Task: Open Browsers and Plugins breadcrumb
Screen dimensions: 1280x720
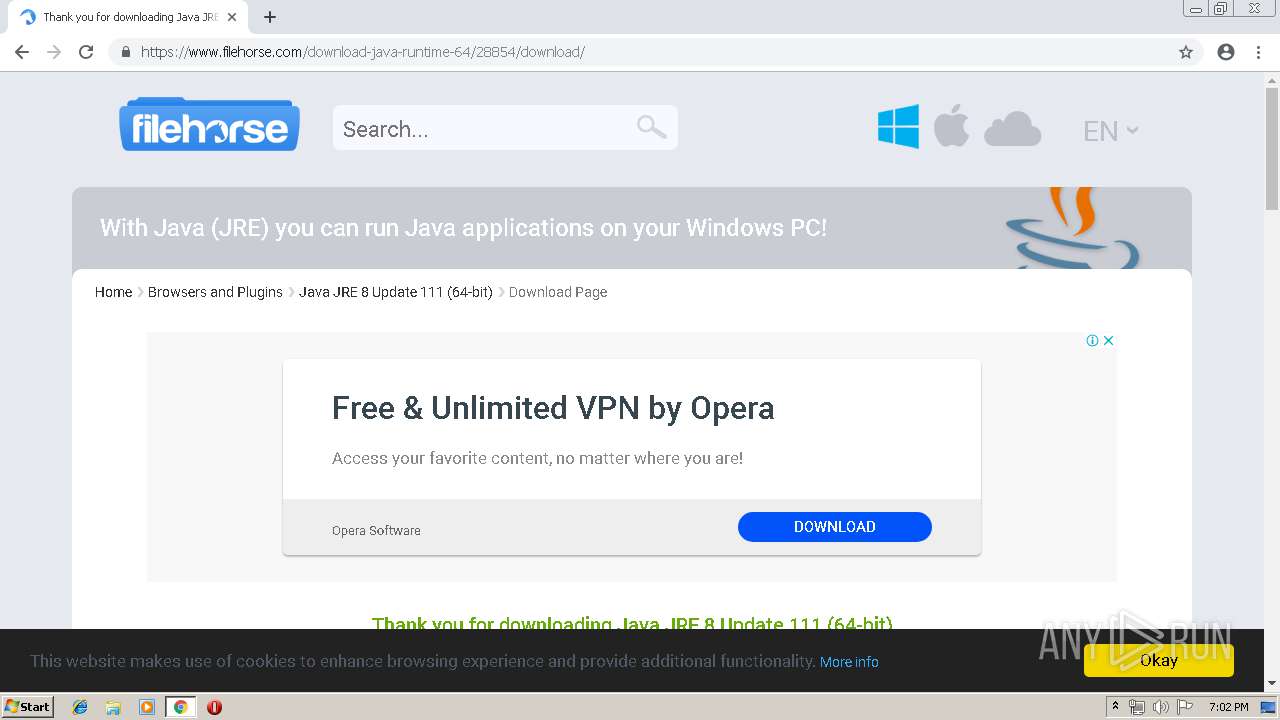Action: (215, 292)
